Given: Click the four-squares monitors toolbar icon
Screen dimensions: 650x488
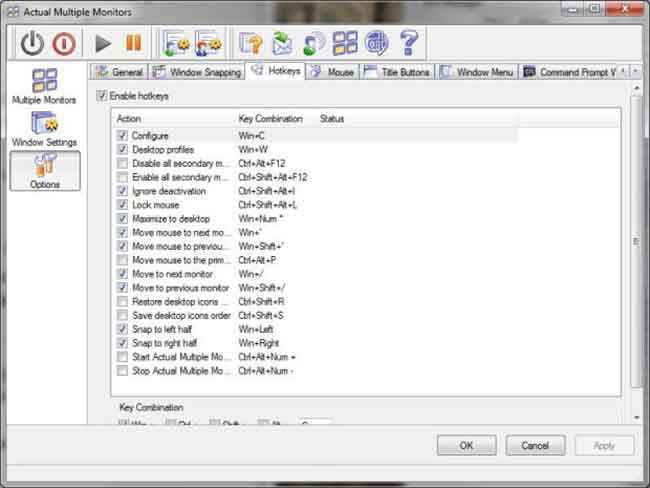Looking at the screenshot, I should (345, 43).
